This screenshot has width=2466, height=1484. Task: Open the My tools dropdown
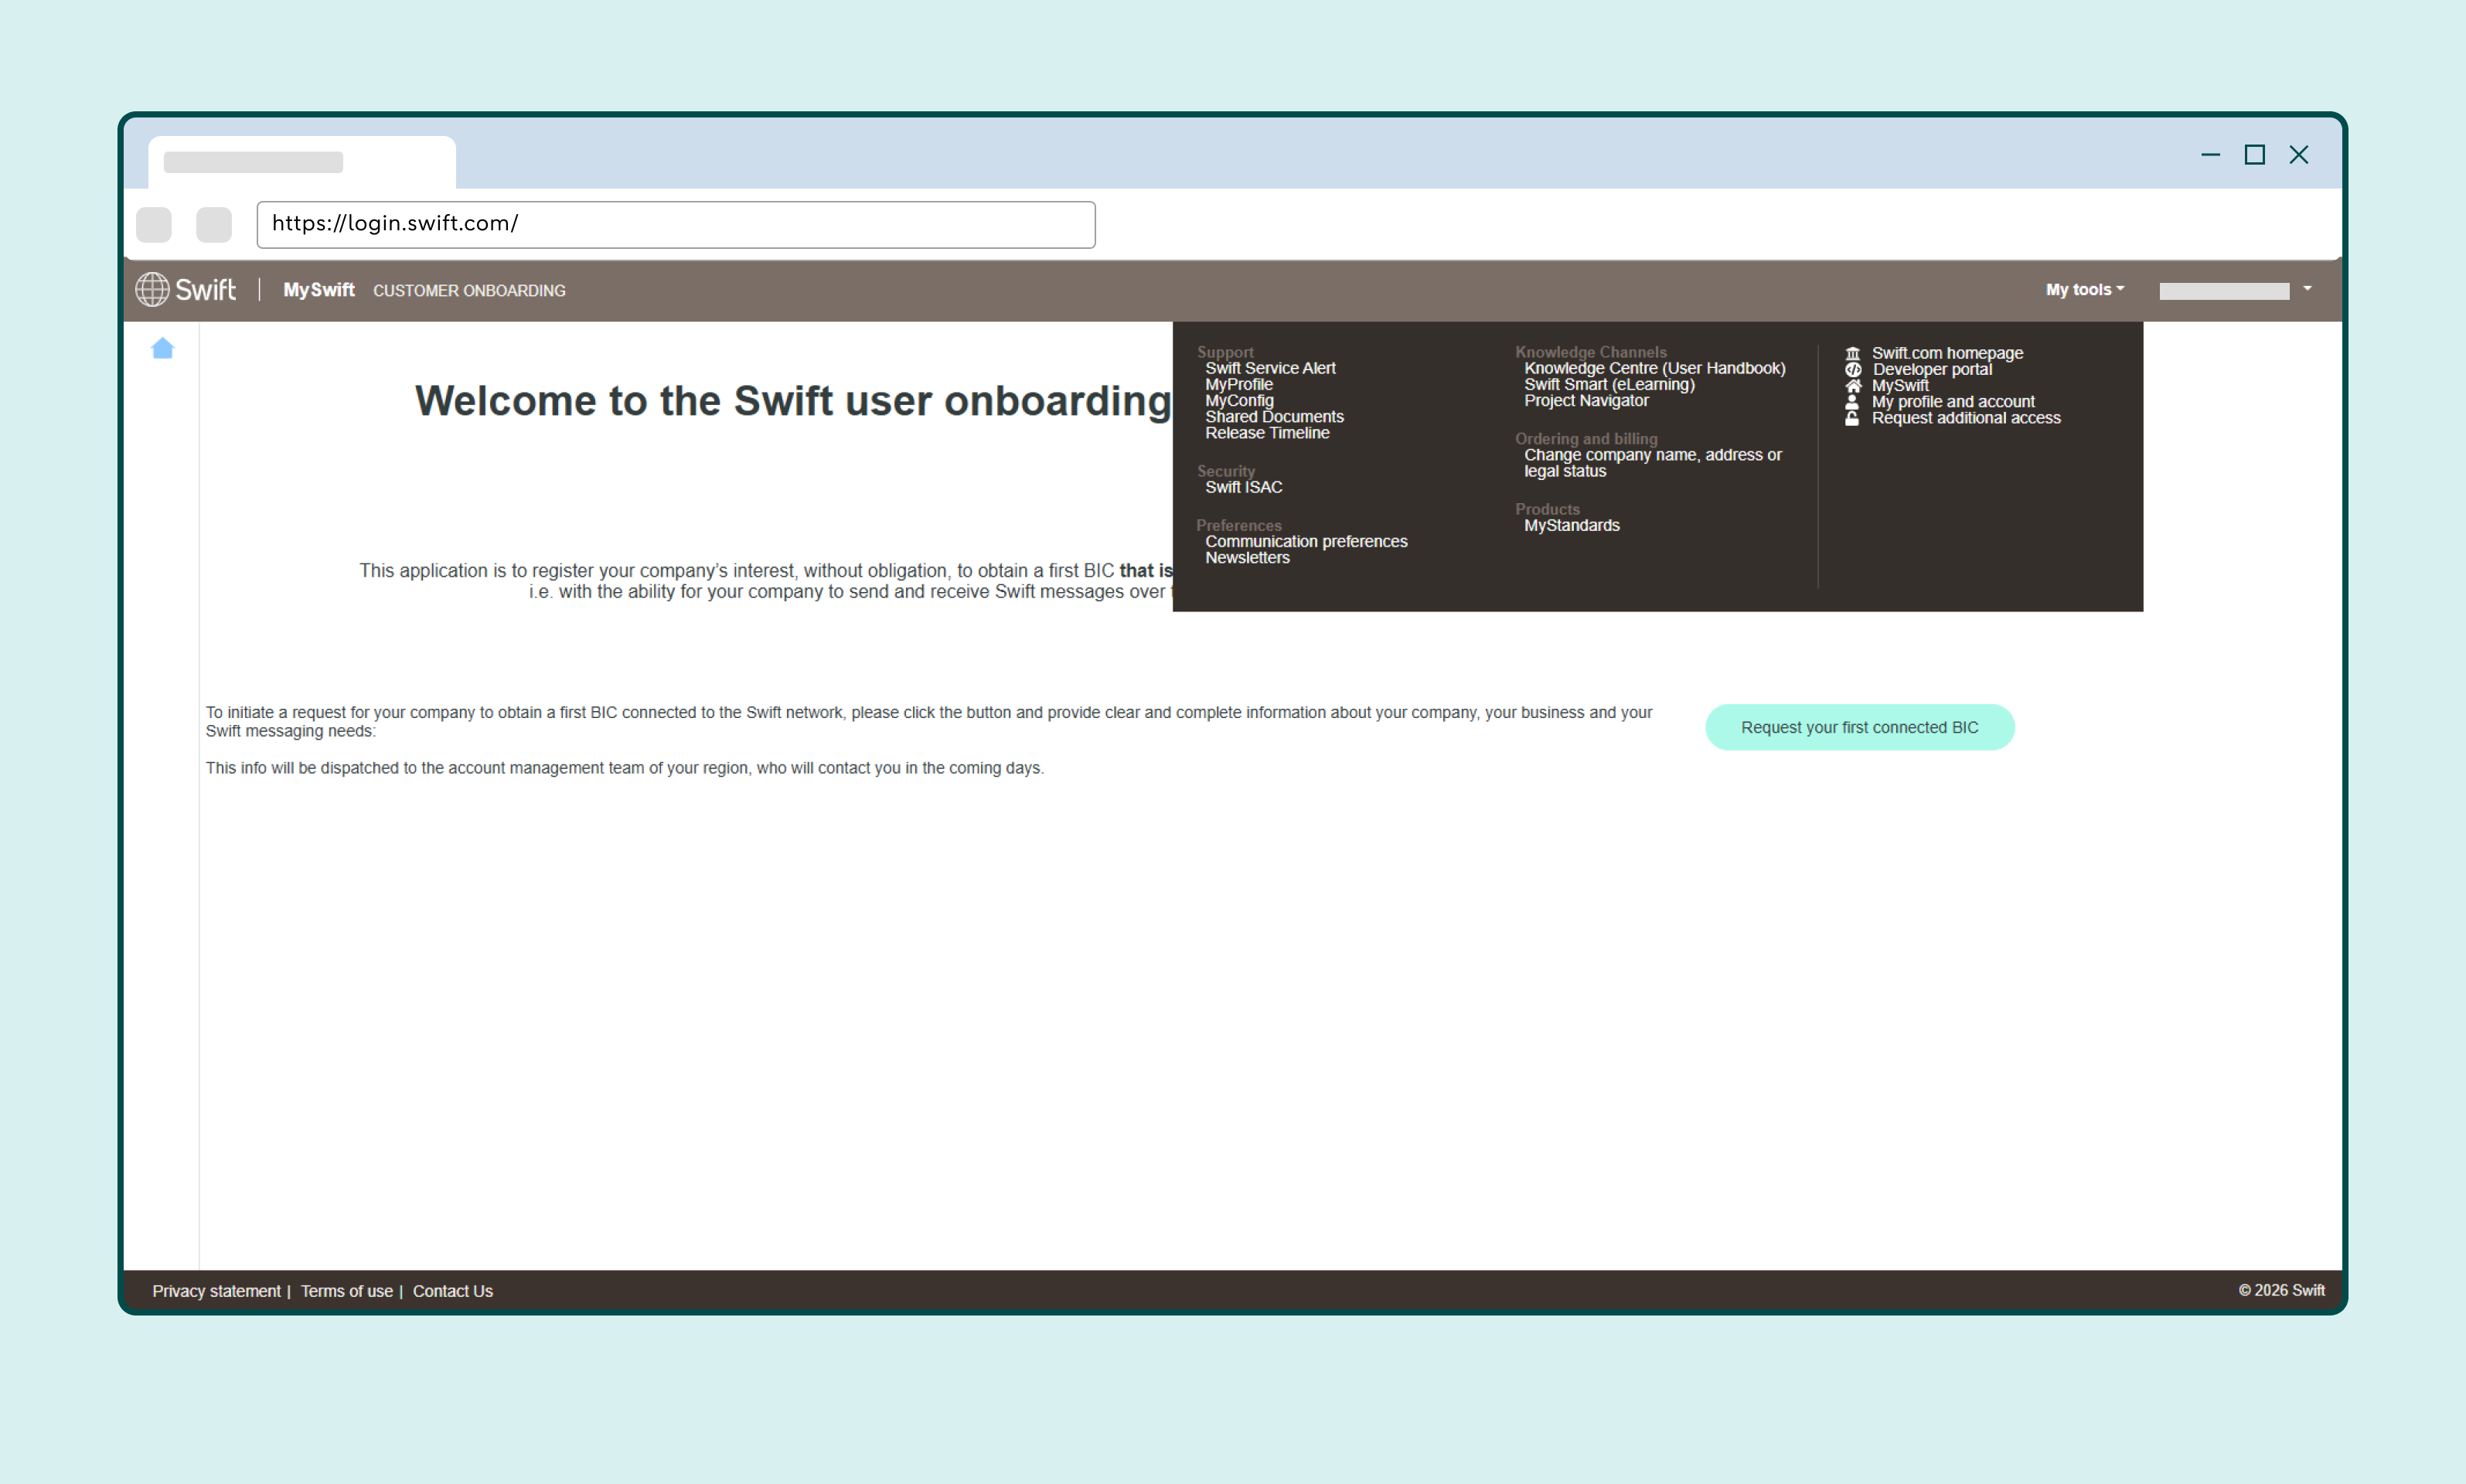pyautogui.click(x=2084, y=289)
